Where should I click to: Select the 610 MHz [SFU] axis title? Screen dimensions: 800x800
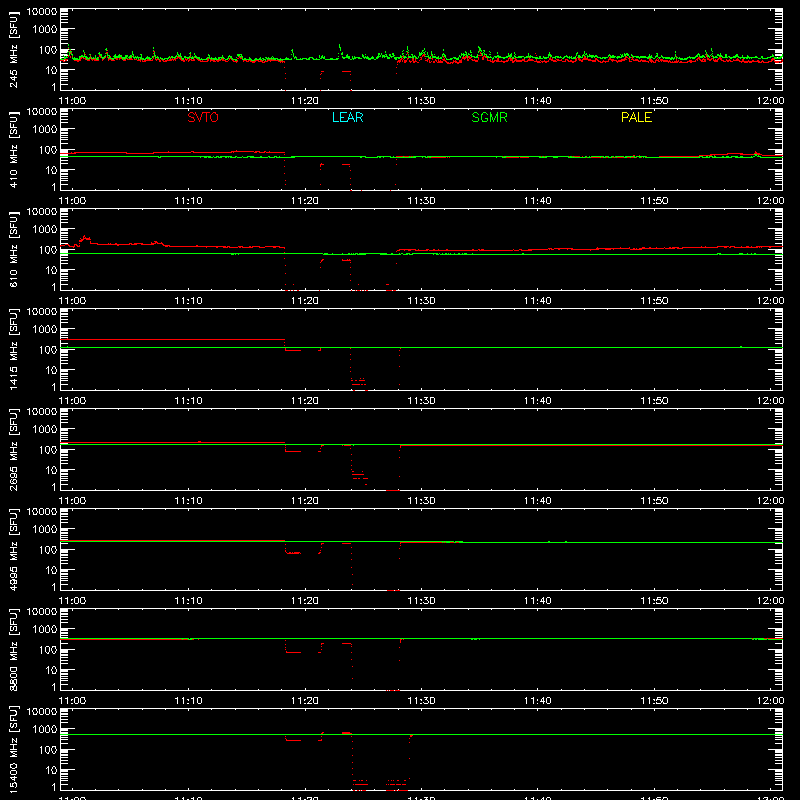(x=13, y=249)
